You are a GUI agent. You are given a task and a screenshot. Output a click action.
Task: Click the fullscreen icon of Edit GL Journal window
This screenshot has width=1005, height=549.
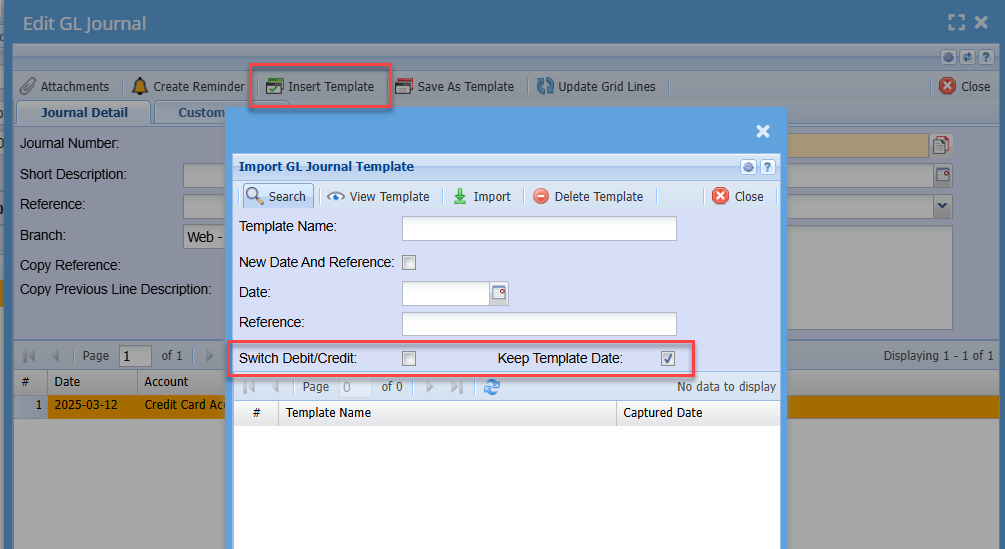click(x=956, y=22)
